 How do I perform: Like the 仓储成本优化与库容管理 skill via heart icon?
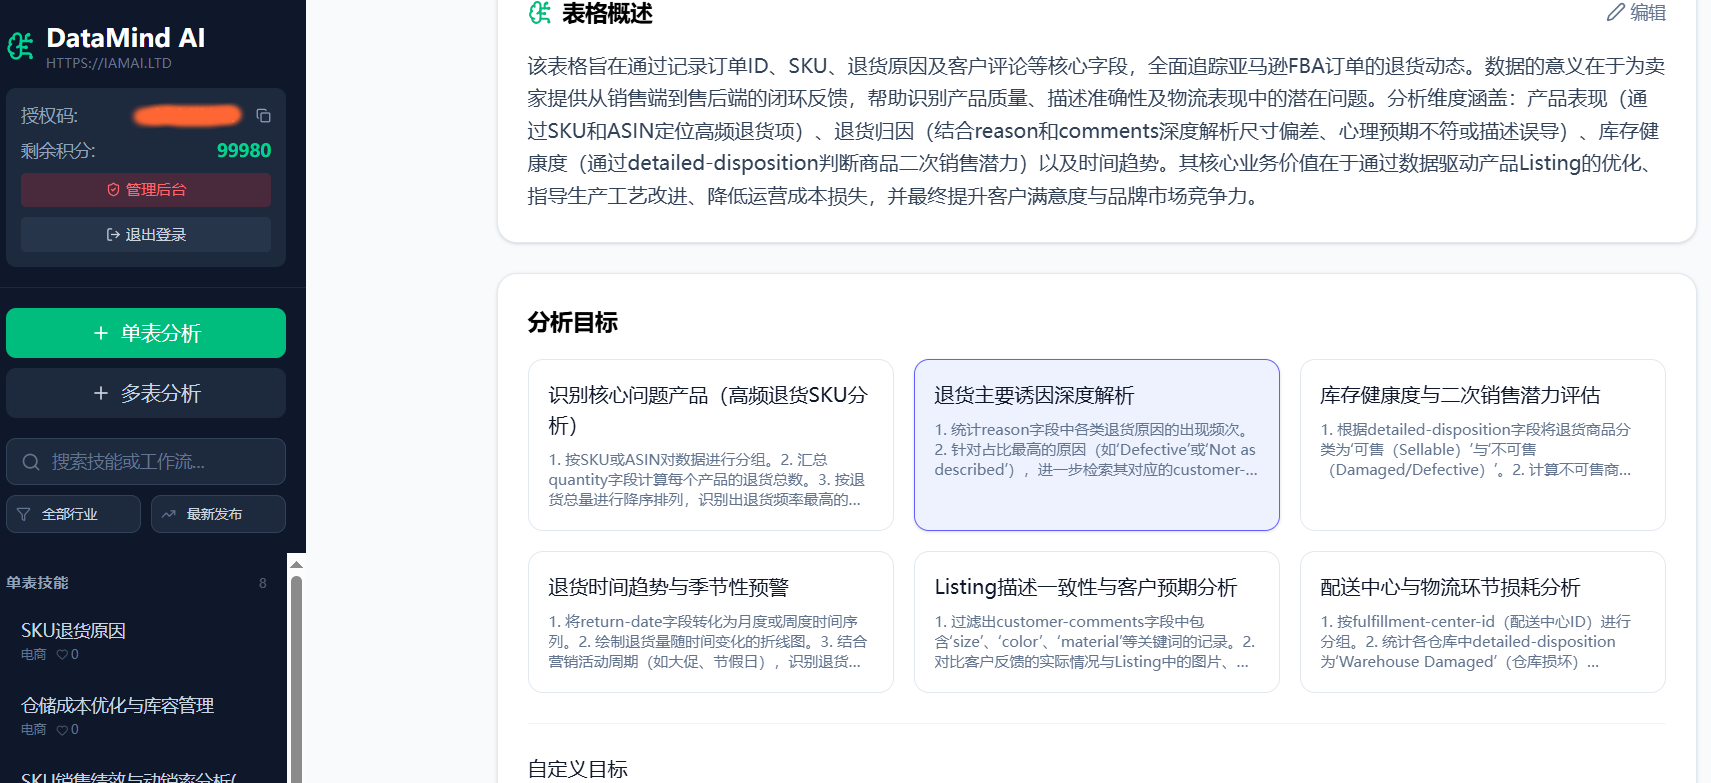pyautogui.click(x=62, y=730)
